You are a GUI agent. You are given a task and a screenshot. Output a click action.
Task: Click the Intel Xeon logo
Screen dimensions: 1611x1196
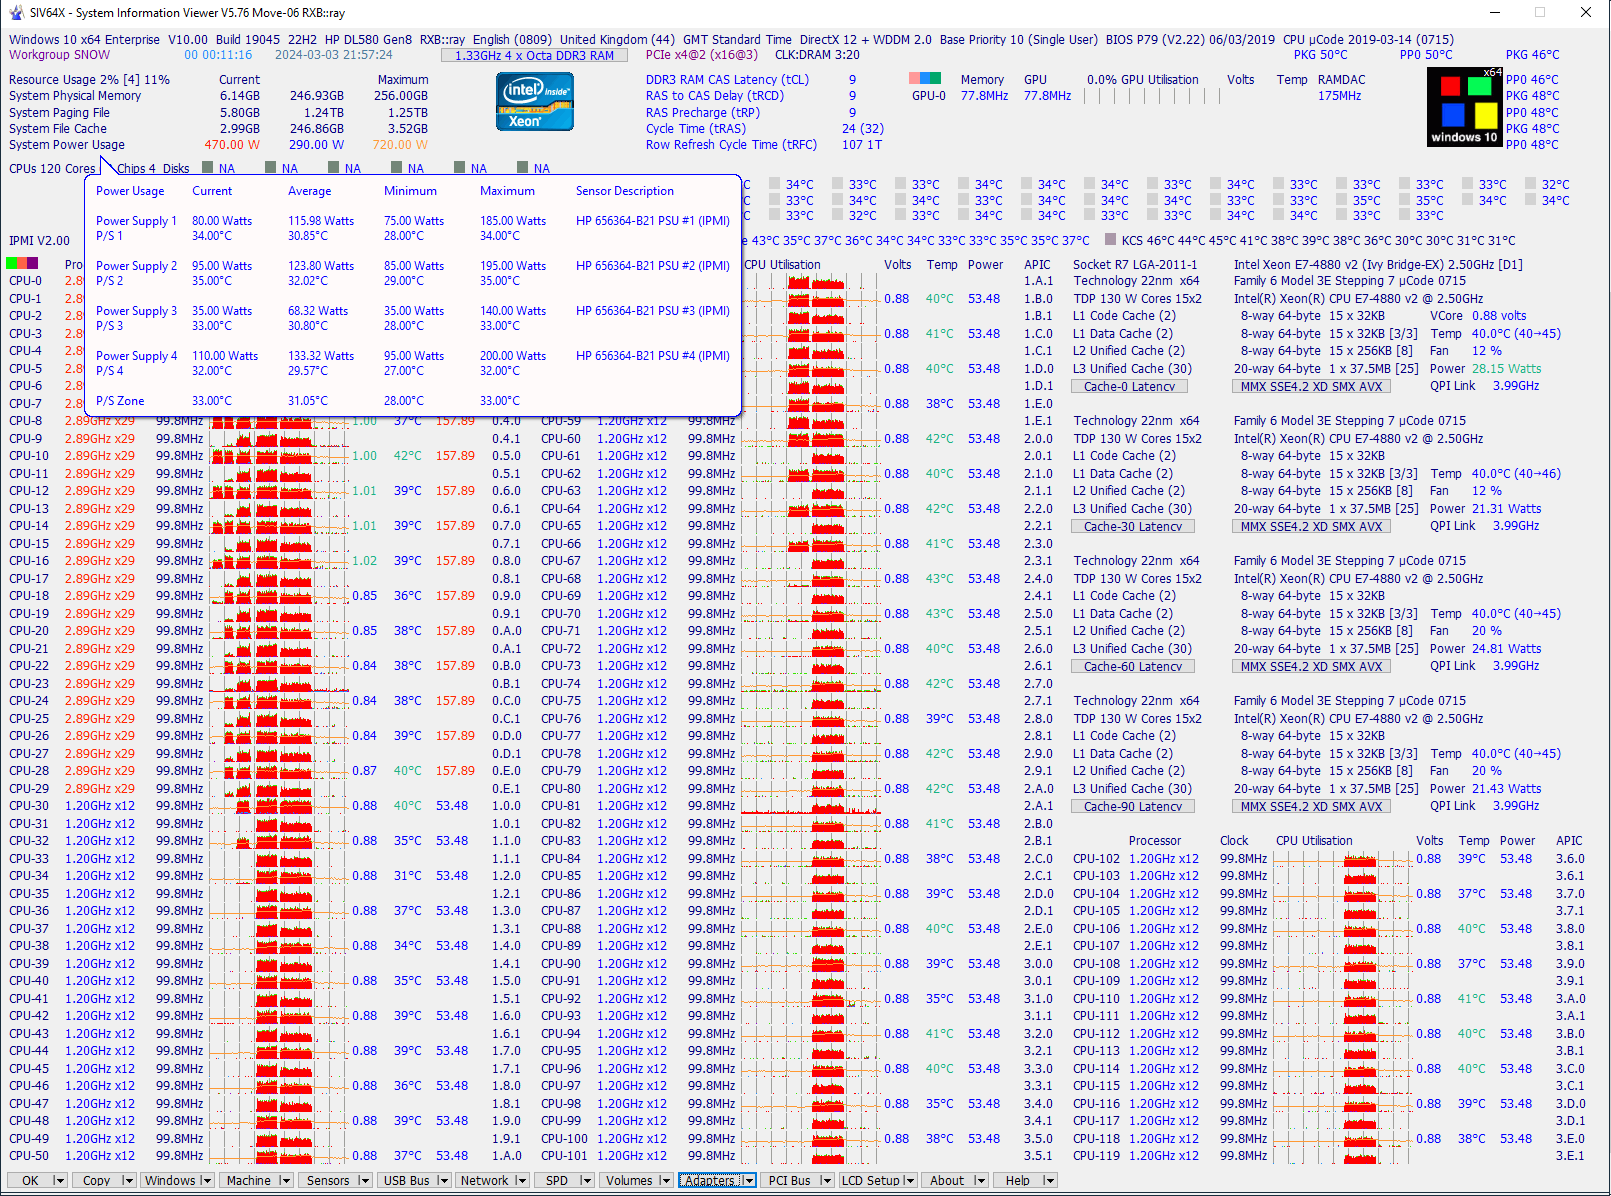pos(535,103)
